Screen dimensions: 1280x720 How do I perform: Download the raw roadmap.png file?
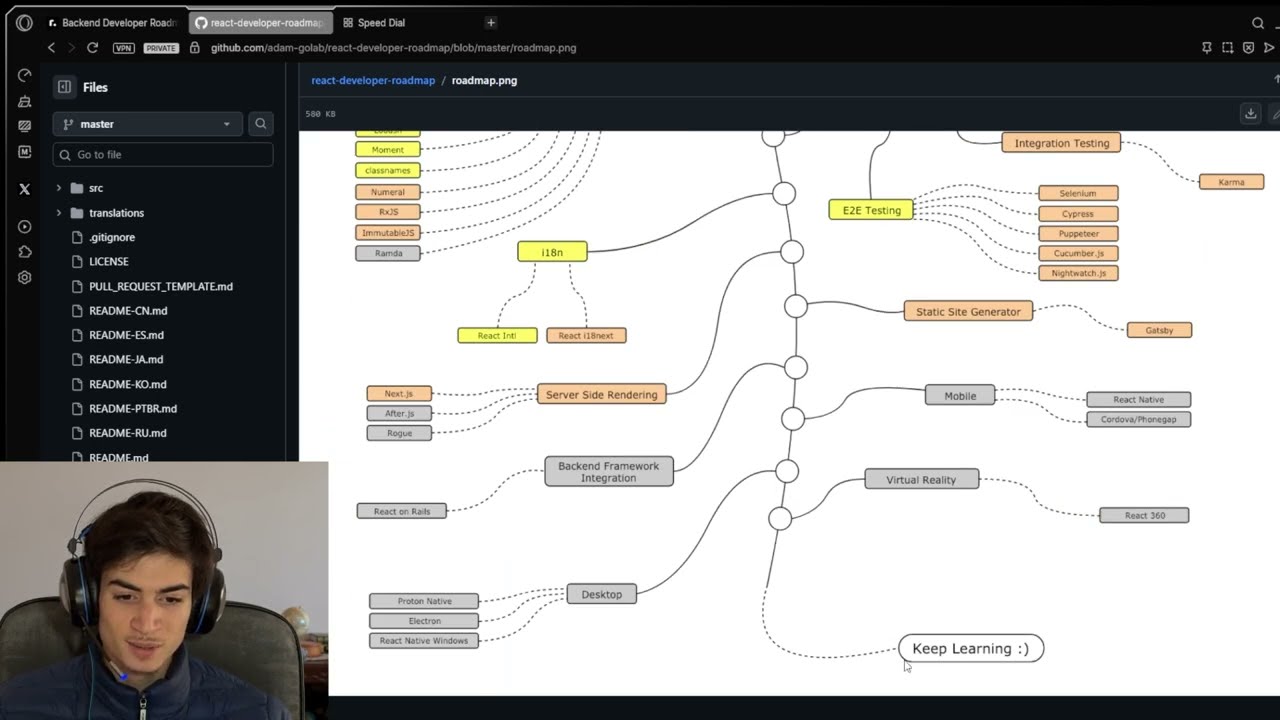pos(1250,113)
